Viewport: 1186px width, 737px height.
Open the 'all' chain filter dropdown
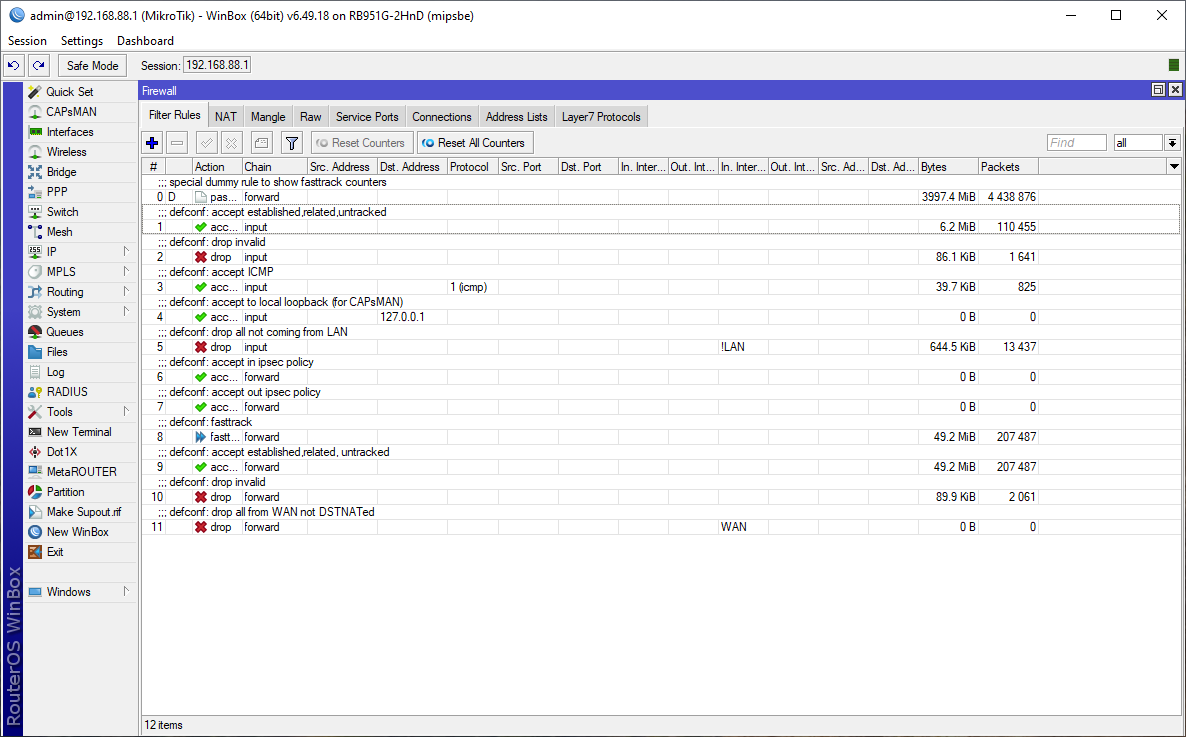[1172, 142]
